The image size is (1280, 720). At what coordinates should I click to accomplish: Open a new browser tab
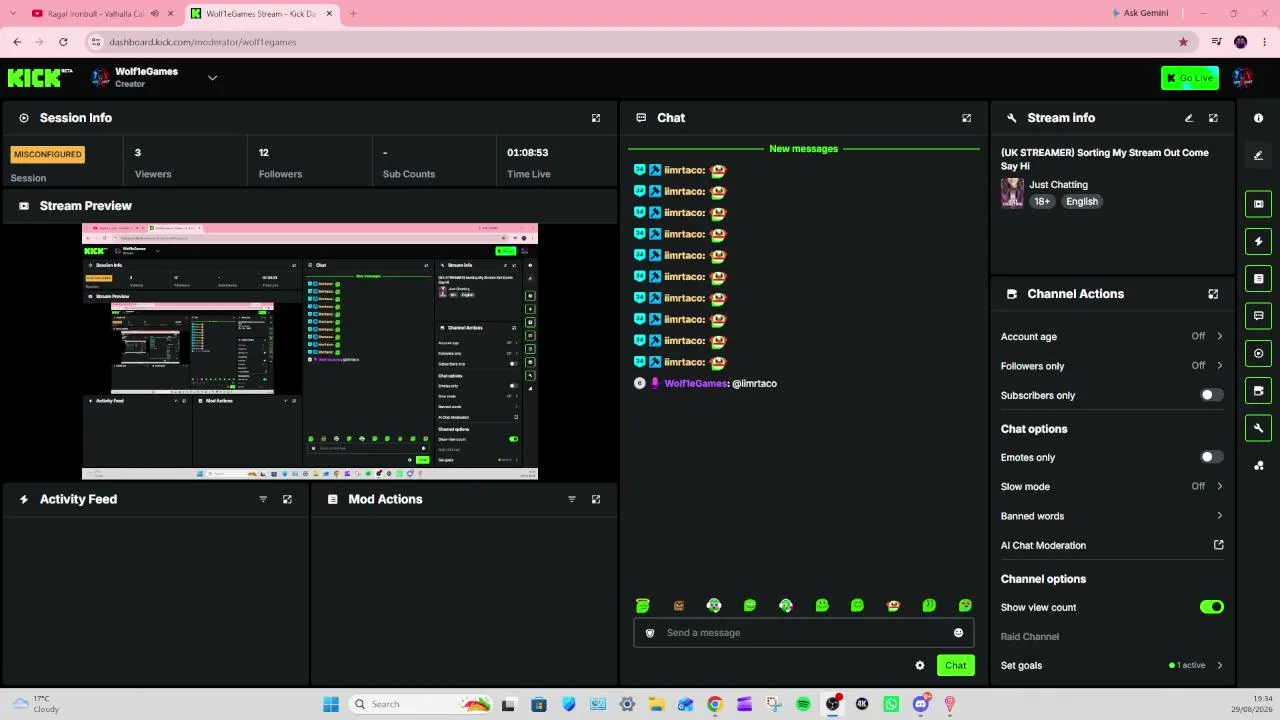click(353, 13)
